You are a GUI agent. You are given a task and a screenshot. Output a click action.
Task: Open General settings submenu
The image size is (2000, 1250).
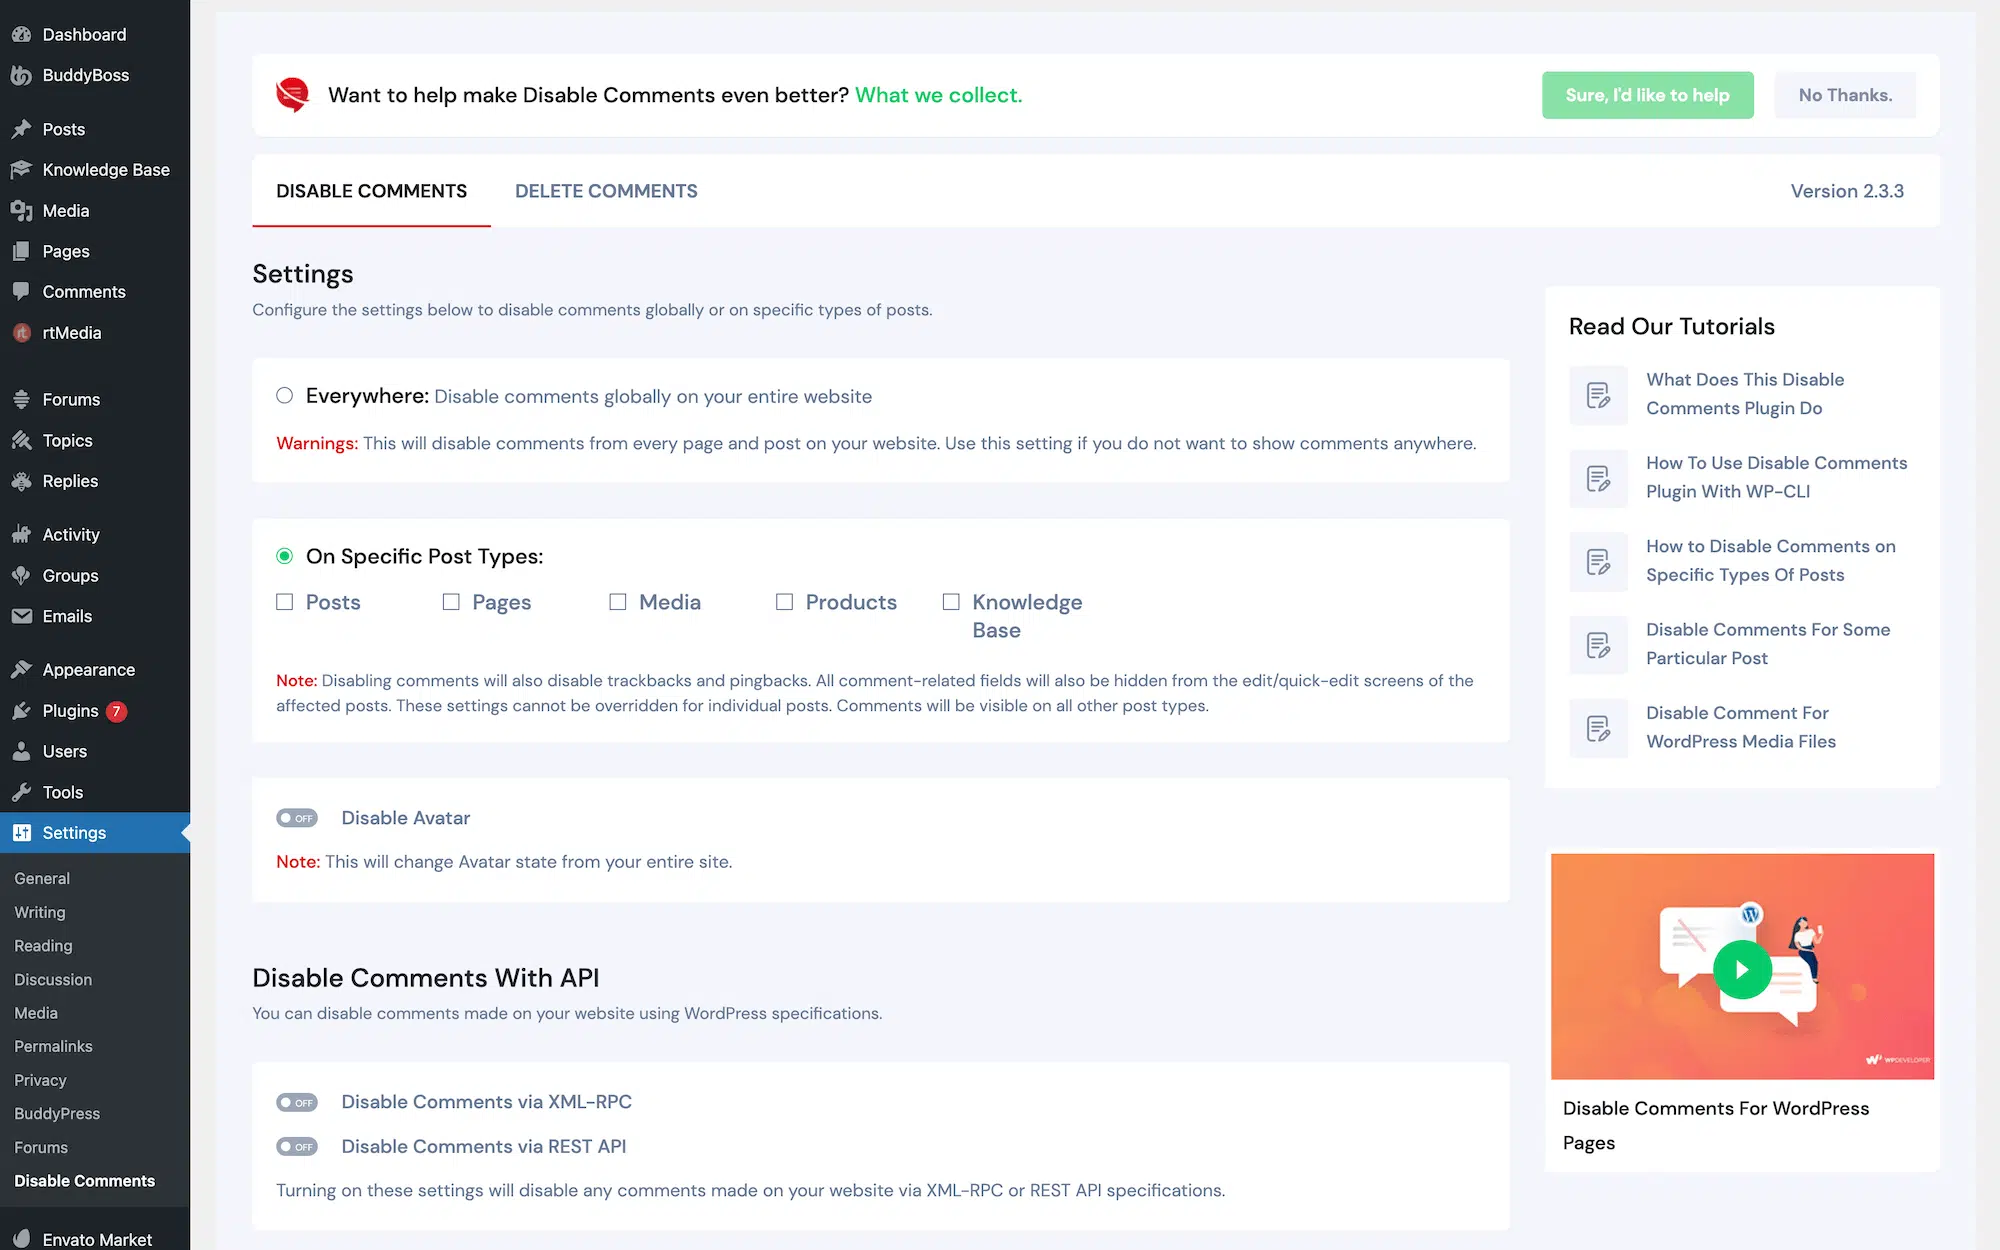42,878
